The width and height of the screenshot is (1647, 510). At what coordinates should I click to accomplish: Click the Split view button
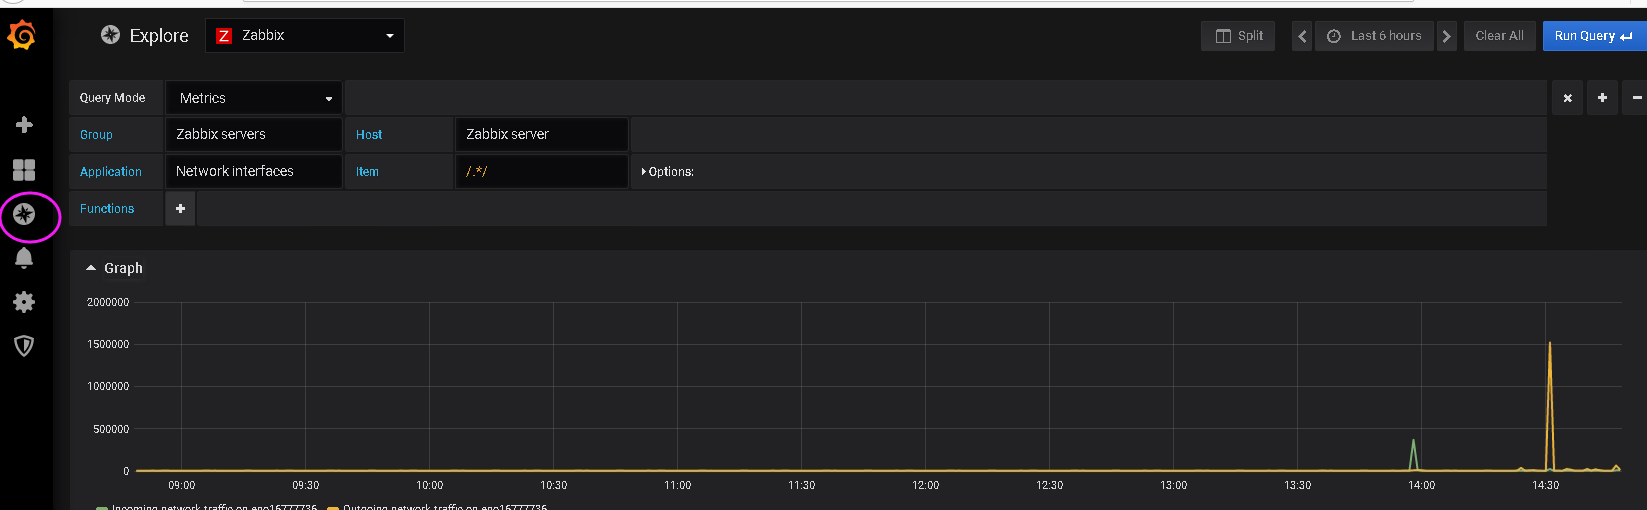[1238, 36]
